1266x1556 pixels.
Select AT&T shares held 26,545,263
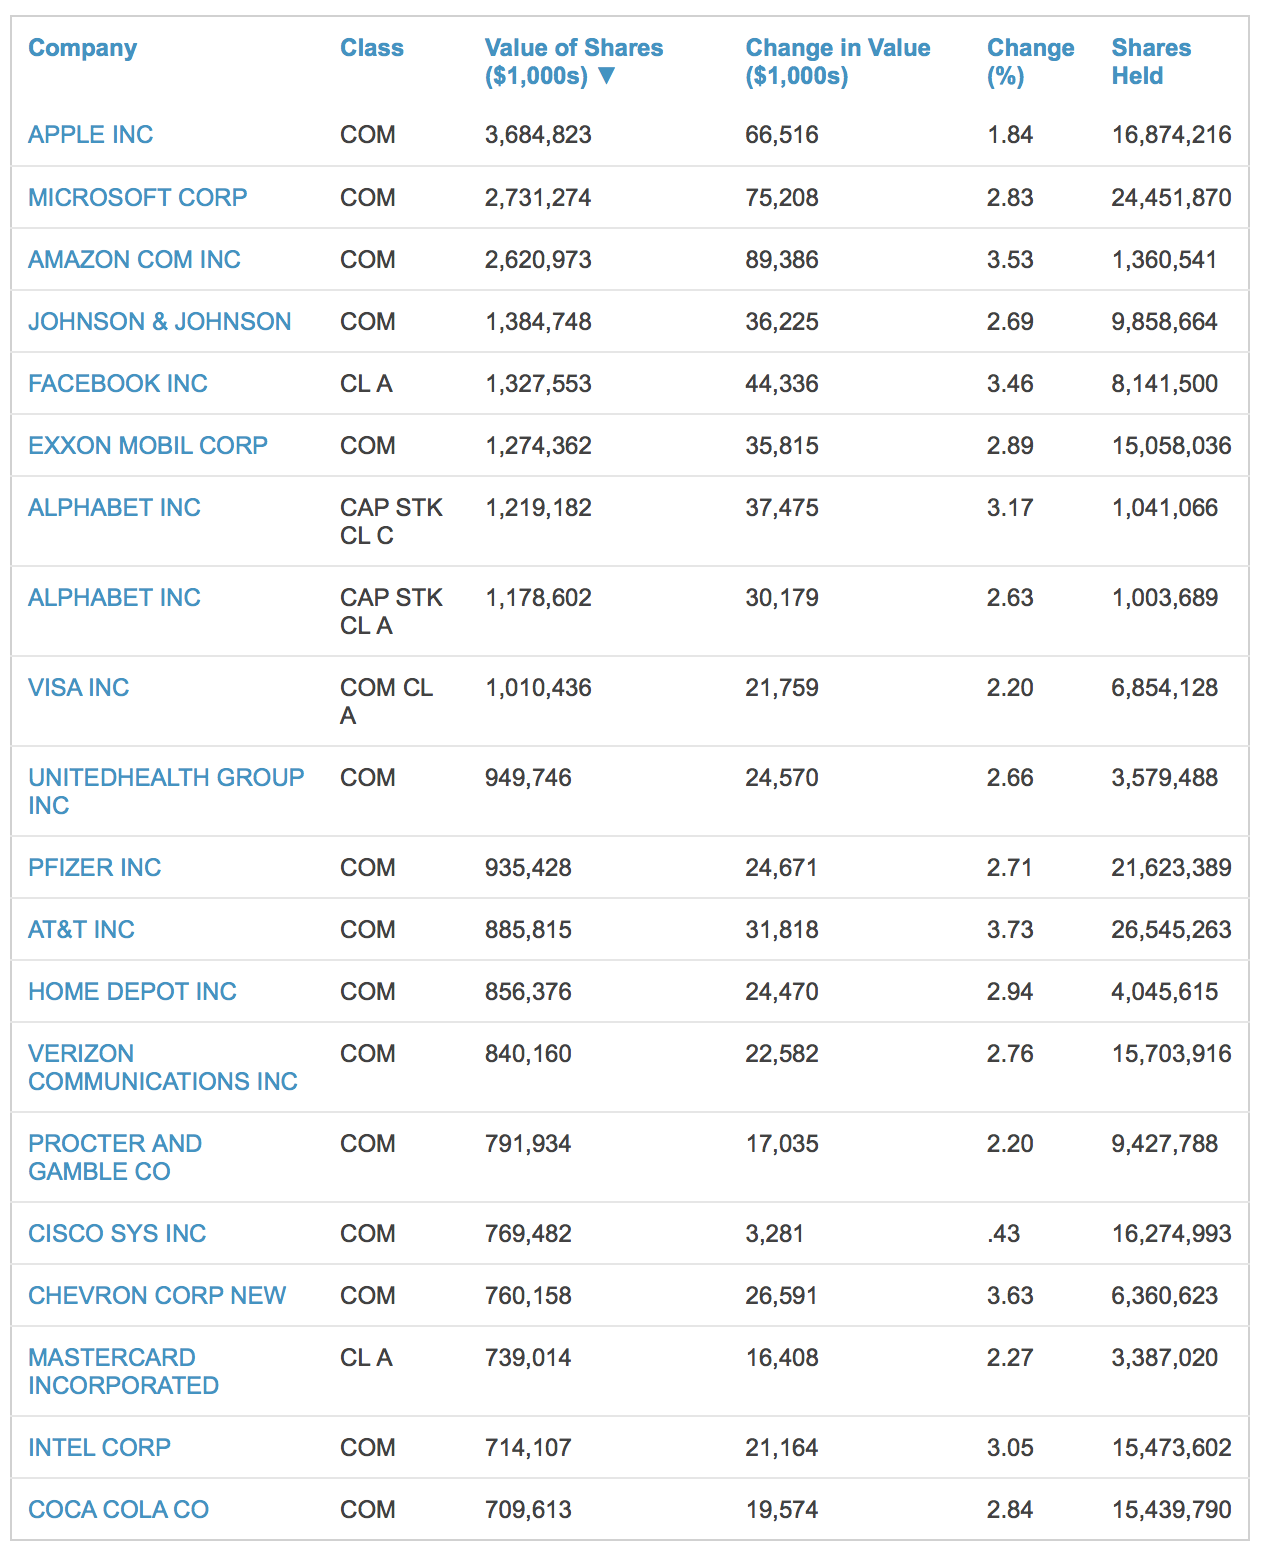1172,930
